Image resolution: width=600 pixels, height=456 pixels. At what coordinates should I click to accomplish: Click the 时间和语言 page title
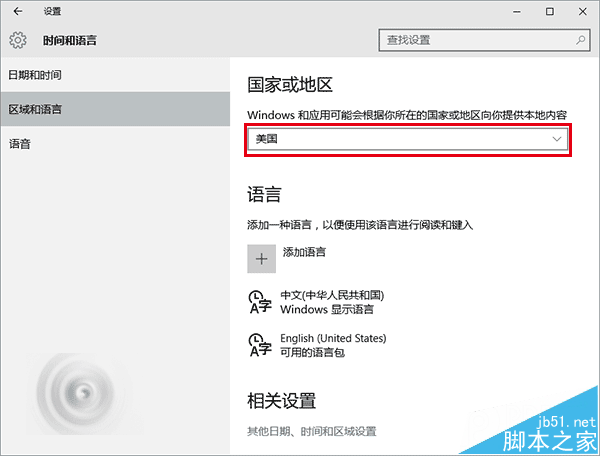70,40
